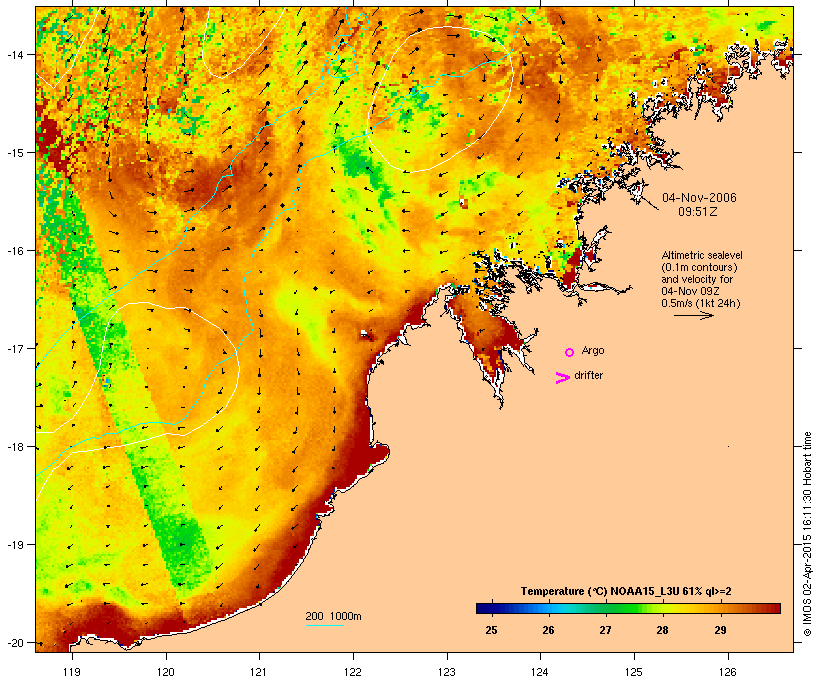820x680 pixels.
Task: Click the -15 latitude axis label
Action: click(14, 153)
